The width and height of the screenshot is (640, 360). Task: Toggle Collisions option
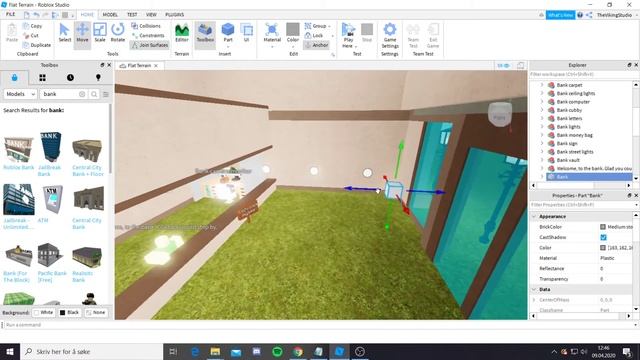pos(146,26)
